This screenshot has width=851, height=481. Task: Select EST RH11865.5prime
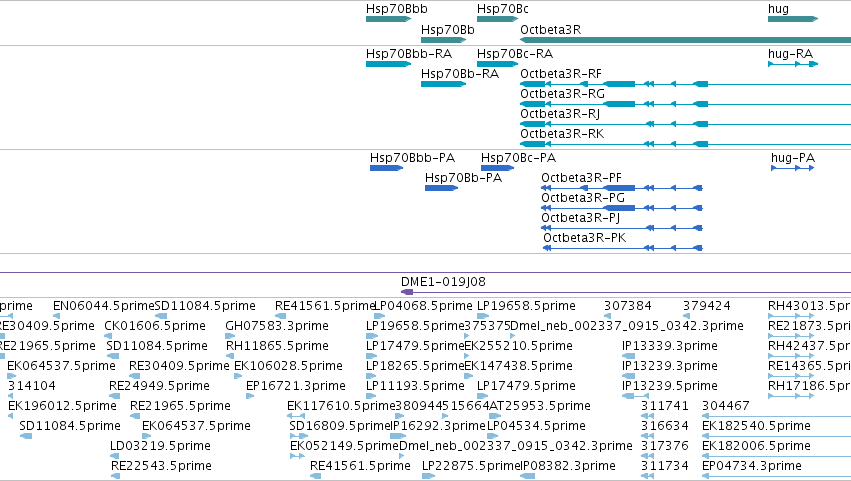point(230,356)
